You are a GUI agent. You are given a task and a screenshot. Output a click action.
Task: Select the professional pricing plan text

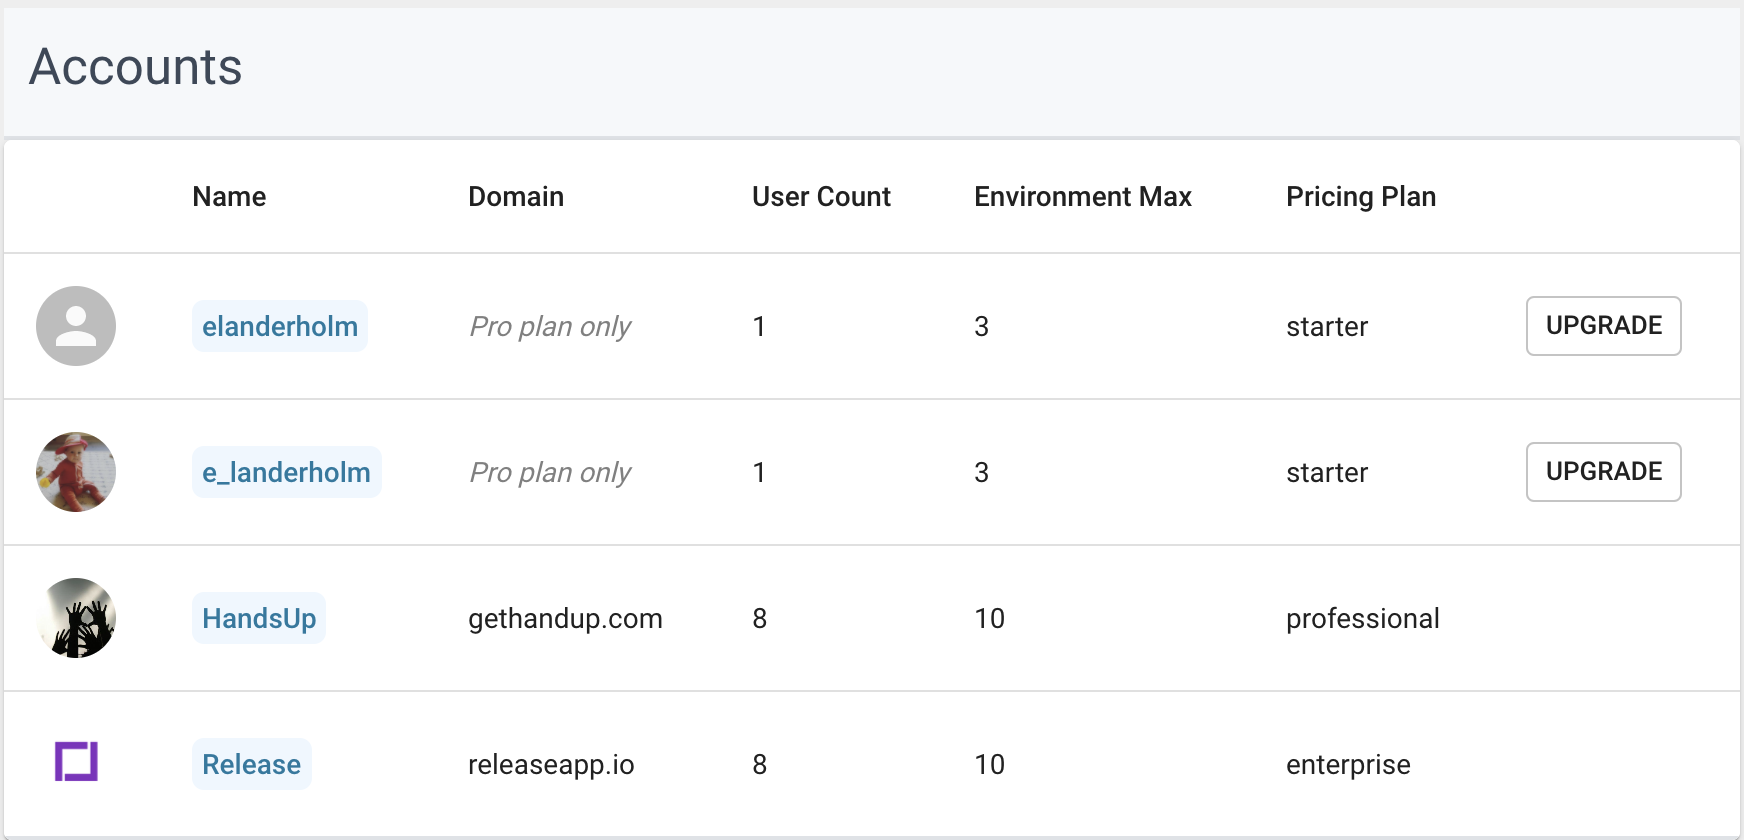point(1362,619)
